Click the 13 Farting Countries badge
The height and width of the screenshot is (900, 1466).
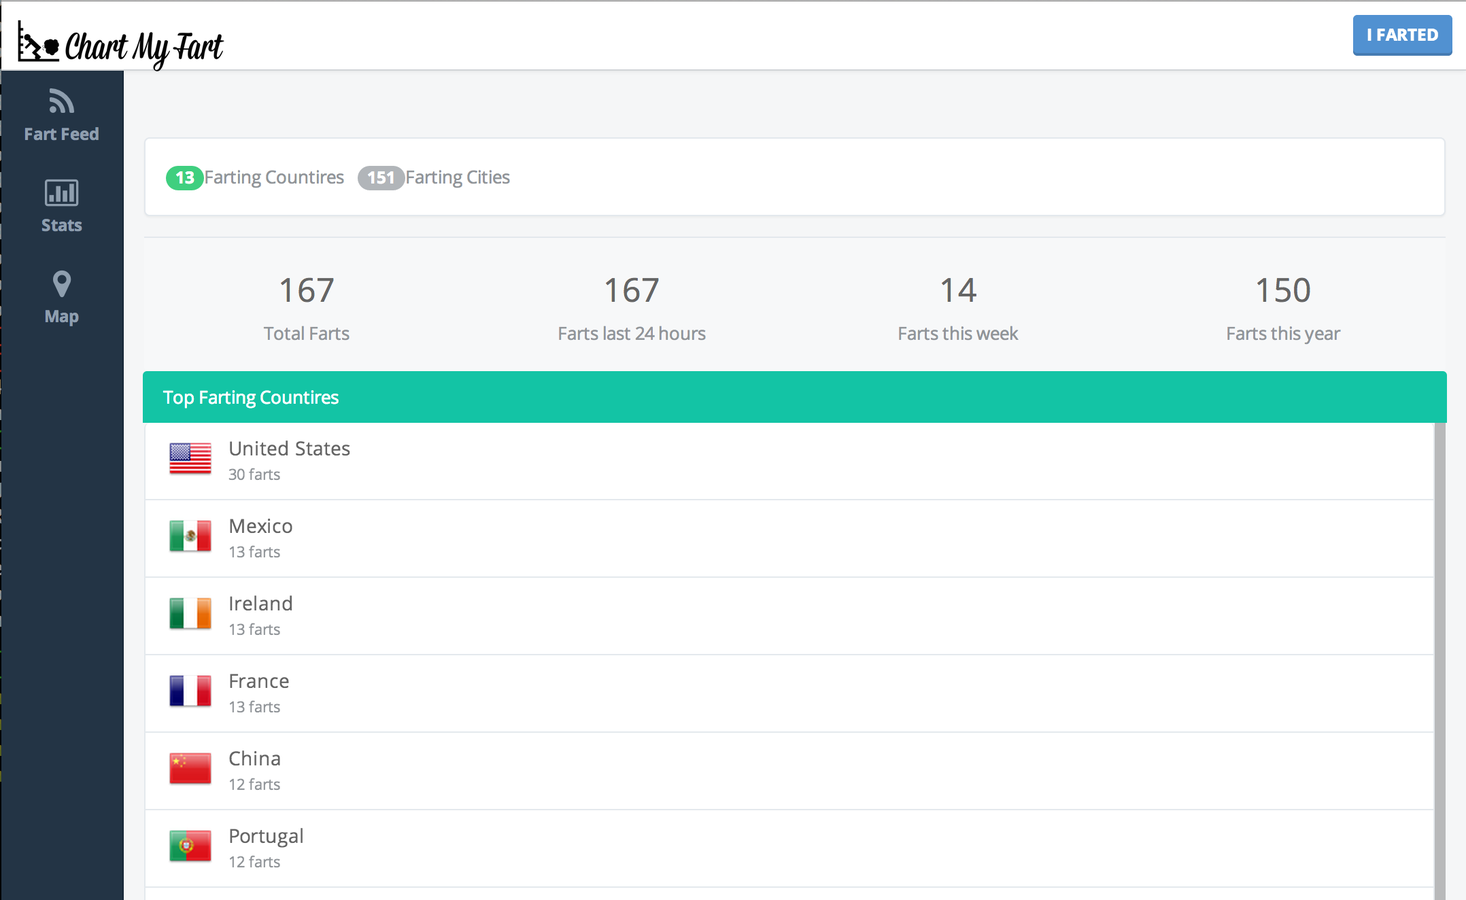point(184,178)
